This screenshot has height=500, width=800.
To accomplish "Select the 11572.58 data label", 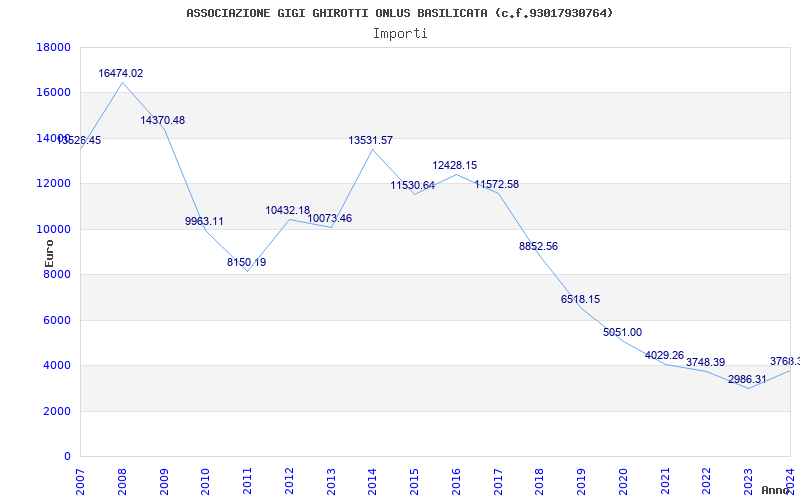I will (496, 185).
